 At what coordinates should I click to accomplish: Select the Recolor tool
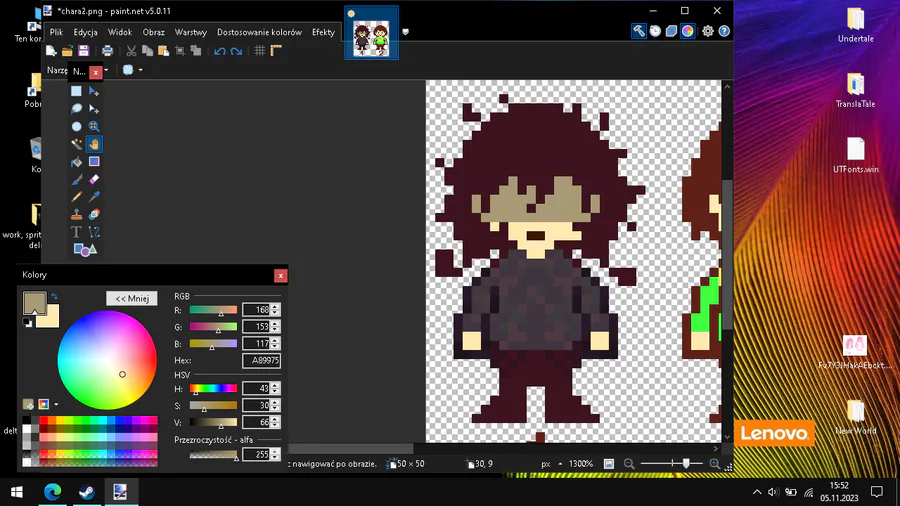94,215
